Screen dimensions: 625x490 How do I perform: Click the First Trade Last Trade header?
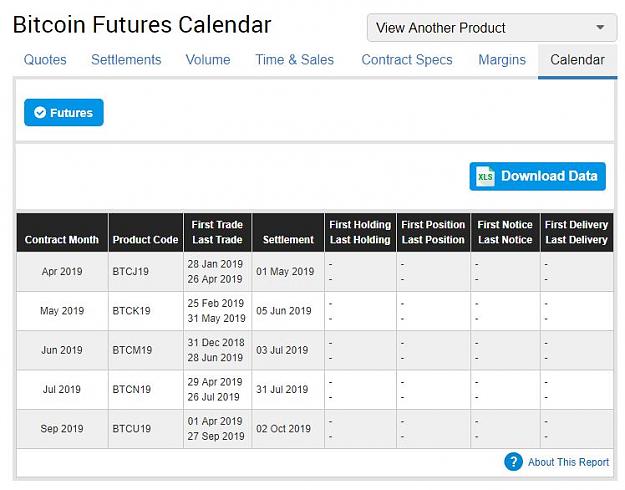[217, 232]
